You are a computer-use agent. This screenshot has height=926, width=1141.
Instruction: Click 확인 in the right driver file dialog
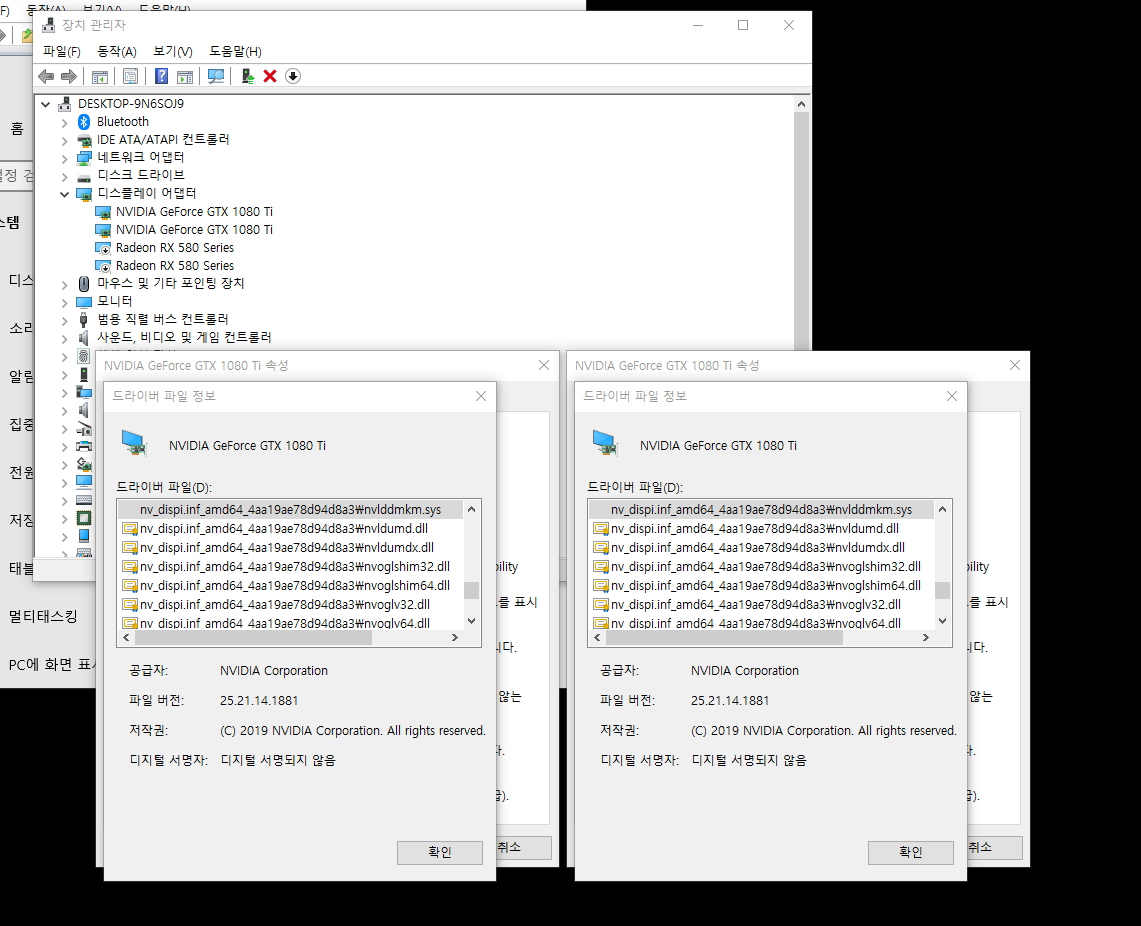coord(910,853)
